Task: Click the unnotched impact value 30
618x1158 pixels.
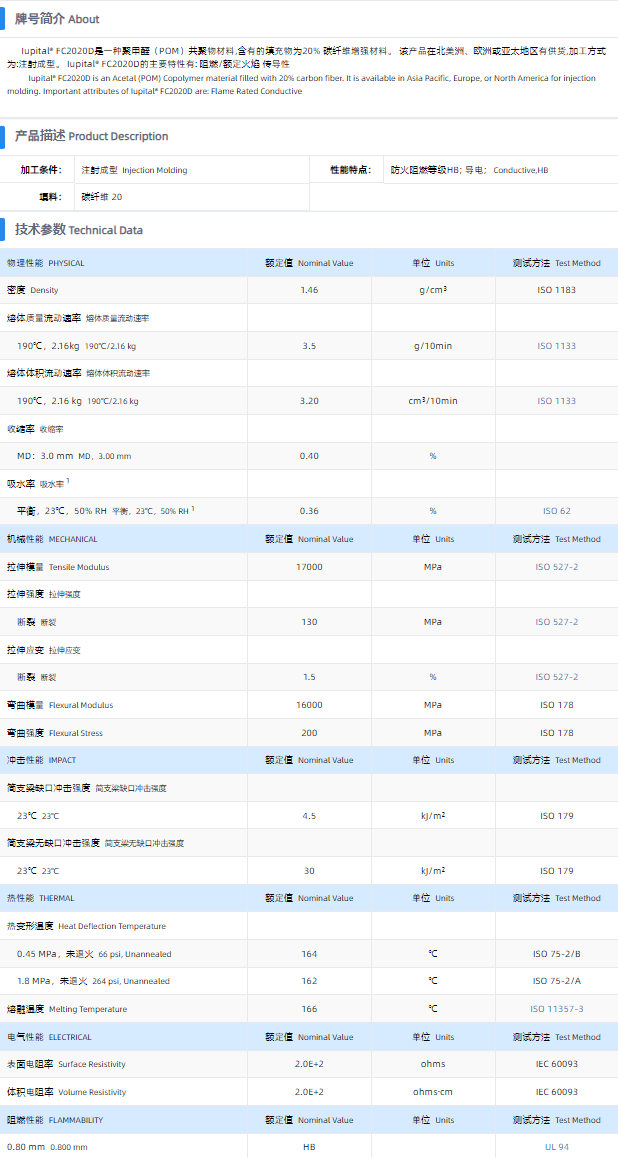Action: (x=309, y=871)
